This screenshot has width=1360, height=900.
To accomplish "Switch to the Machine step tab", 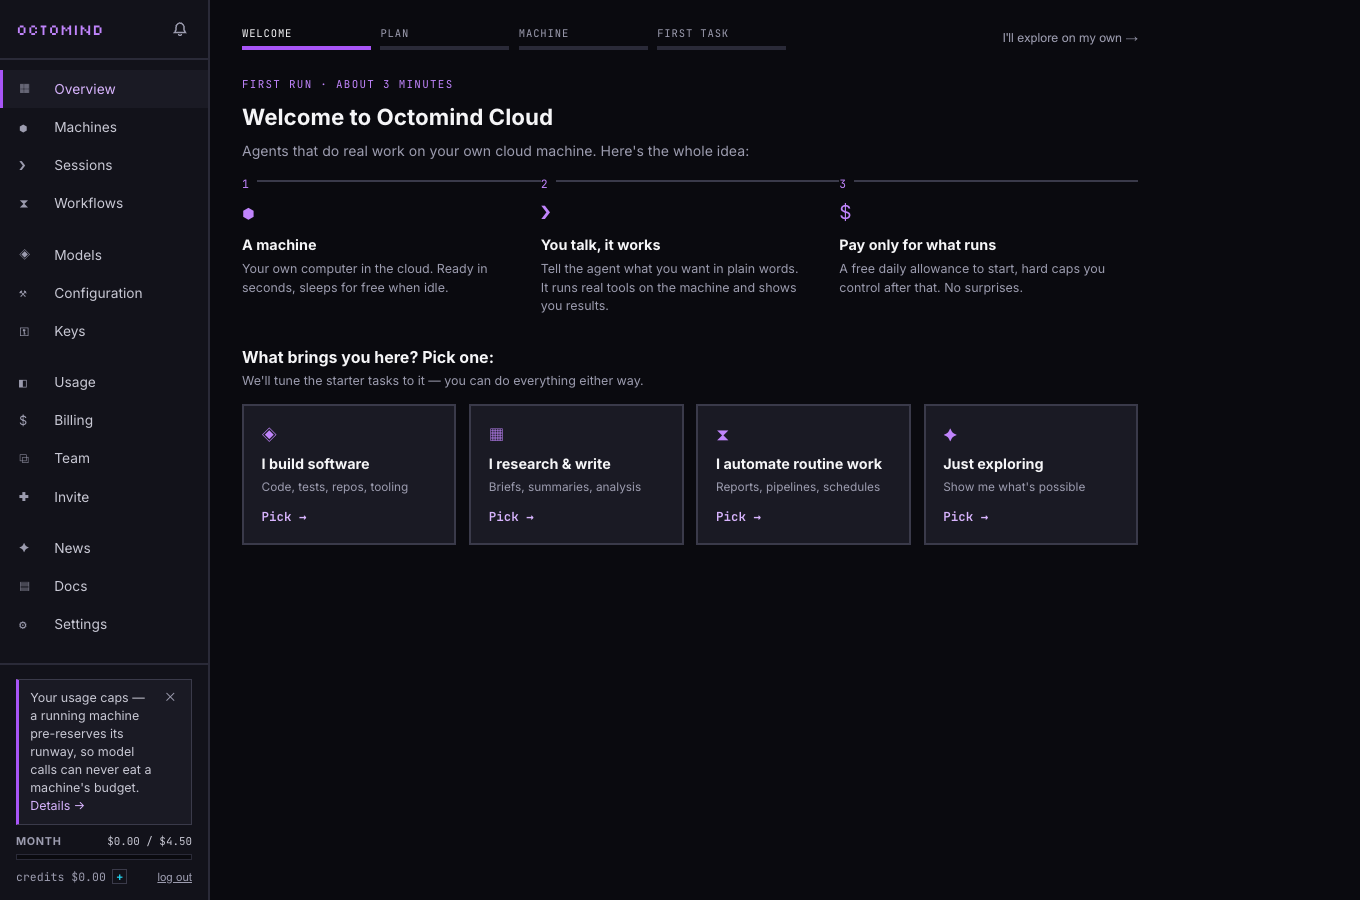I will click(x=583, y=37).
